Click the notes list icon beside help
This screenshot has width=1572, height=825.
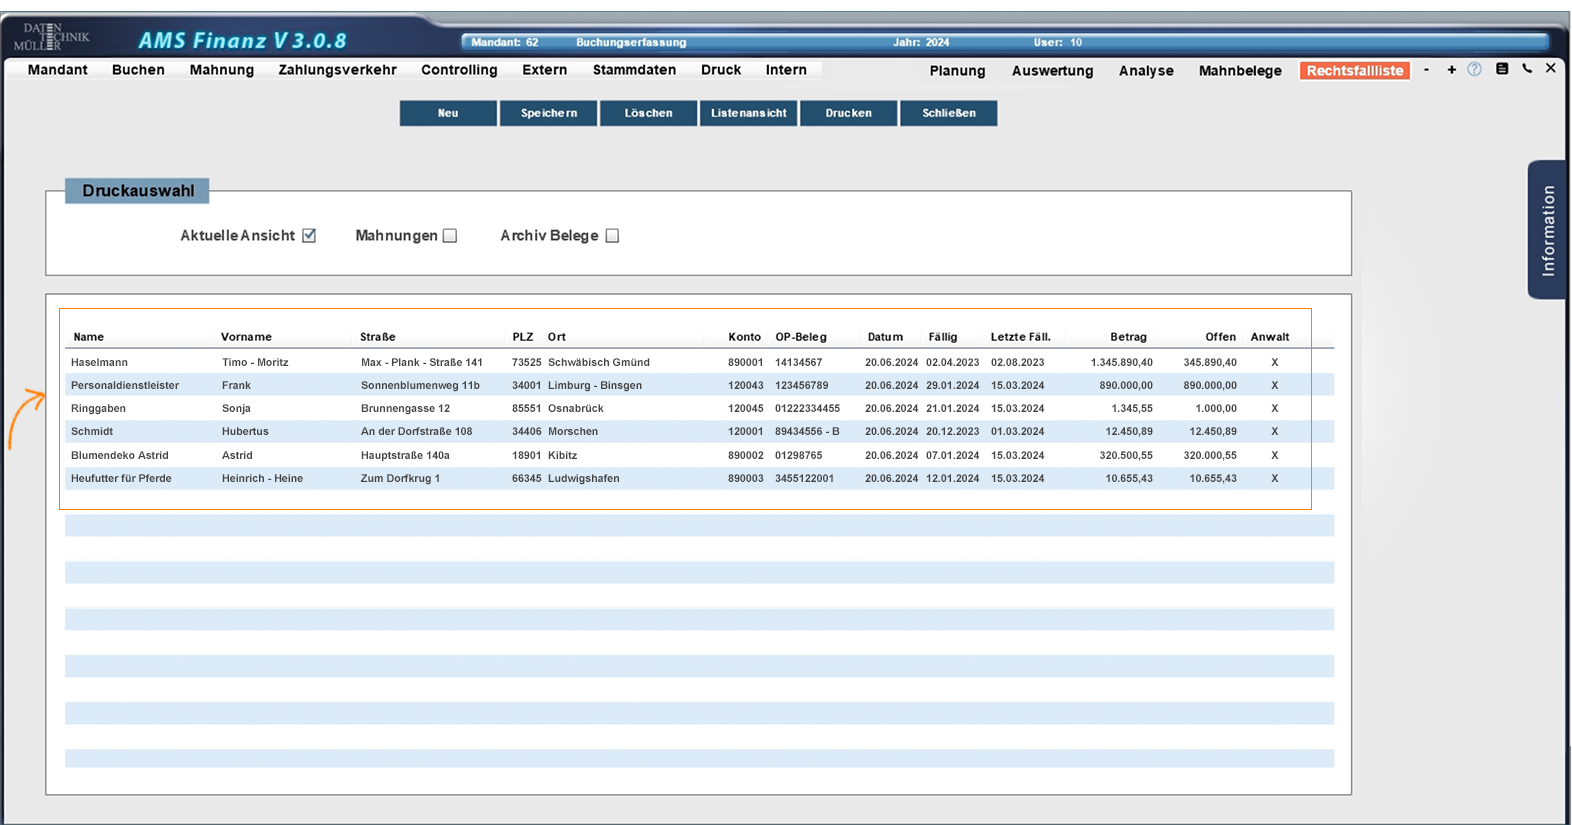click(x=1501, y=69)
